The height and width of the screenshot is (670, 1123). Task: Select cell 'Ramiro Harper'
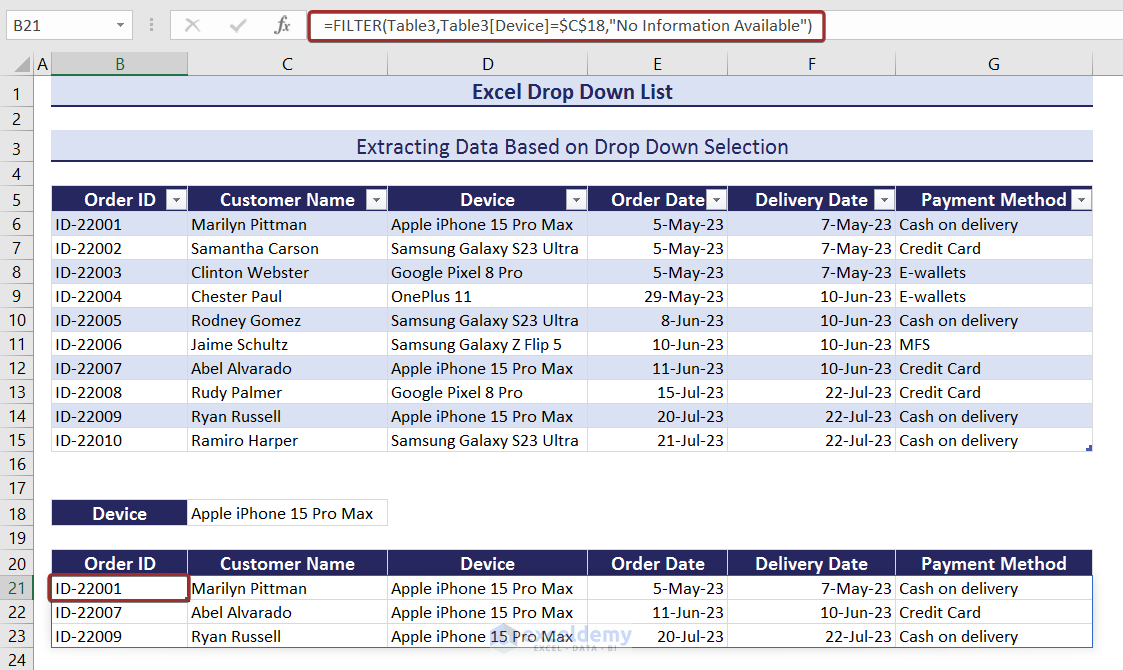click(x=287, y=441)
